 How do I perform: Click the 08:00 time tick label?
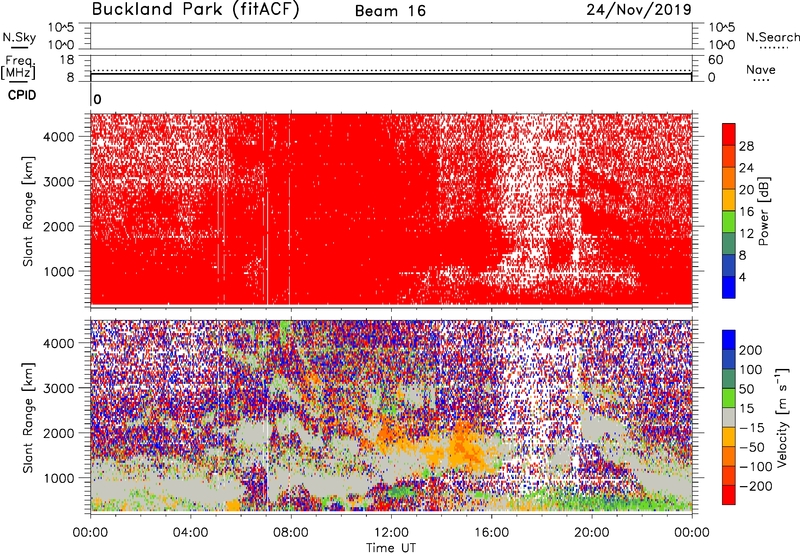pyautogui.click(x=291, y=533)
